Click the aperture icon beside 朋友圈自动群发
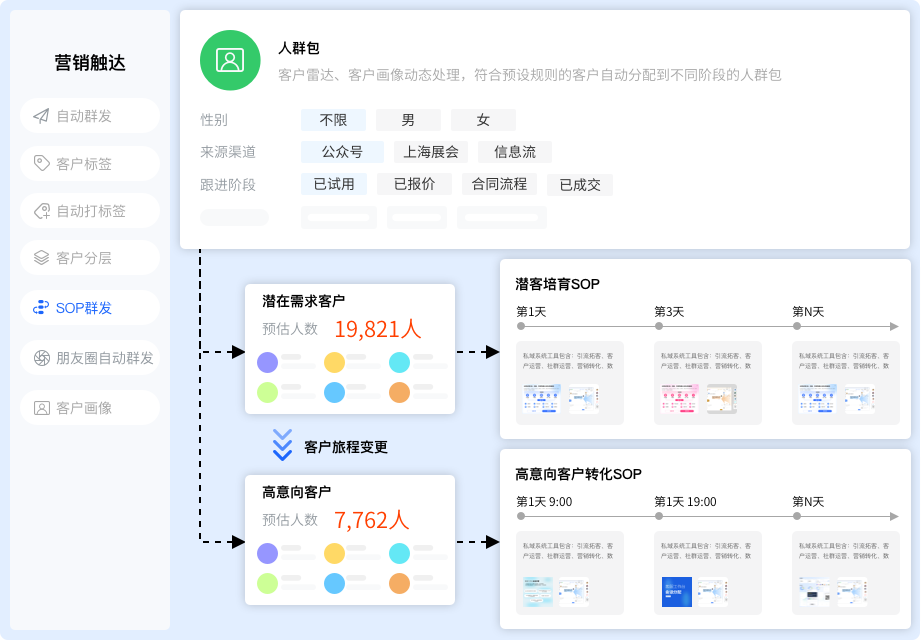Screen dimensions: 921x640 42,358
